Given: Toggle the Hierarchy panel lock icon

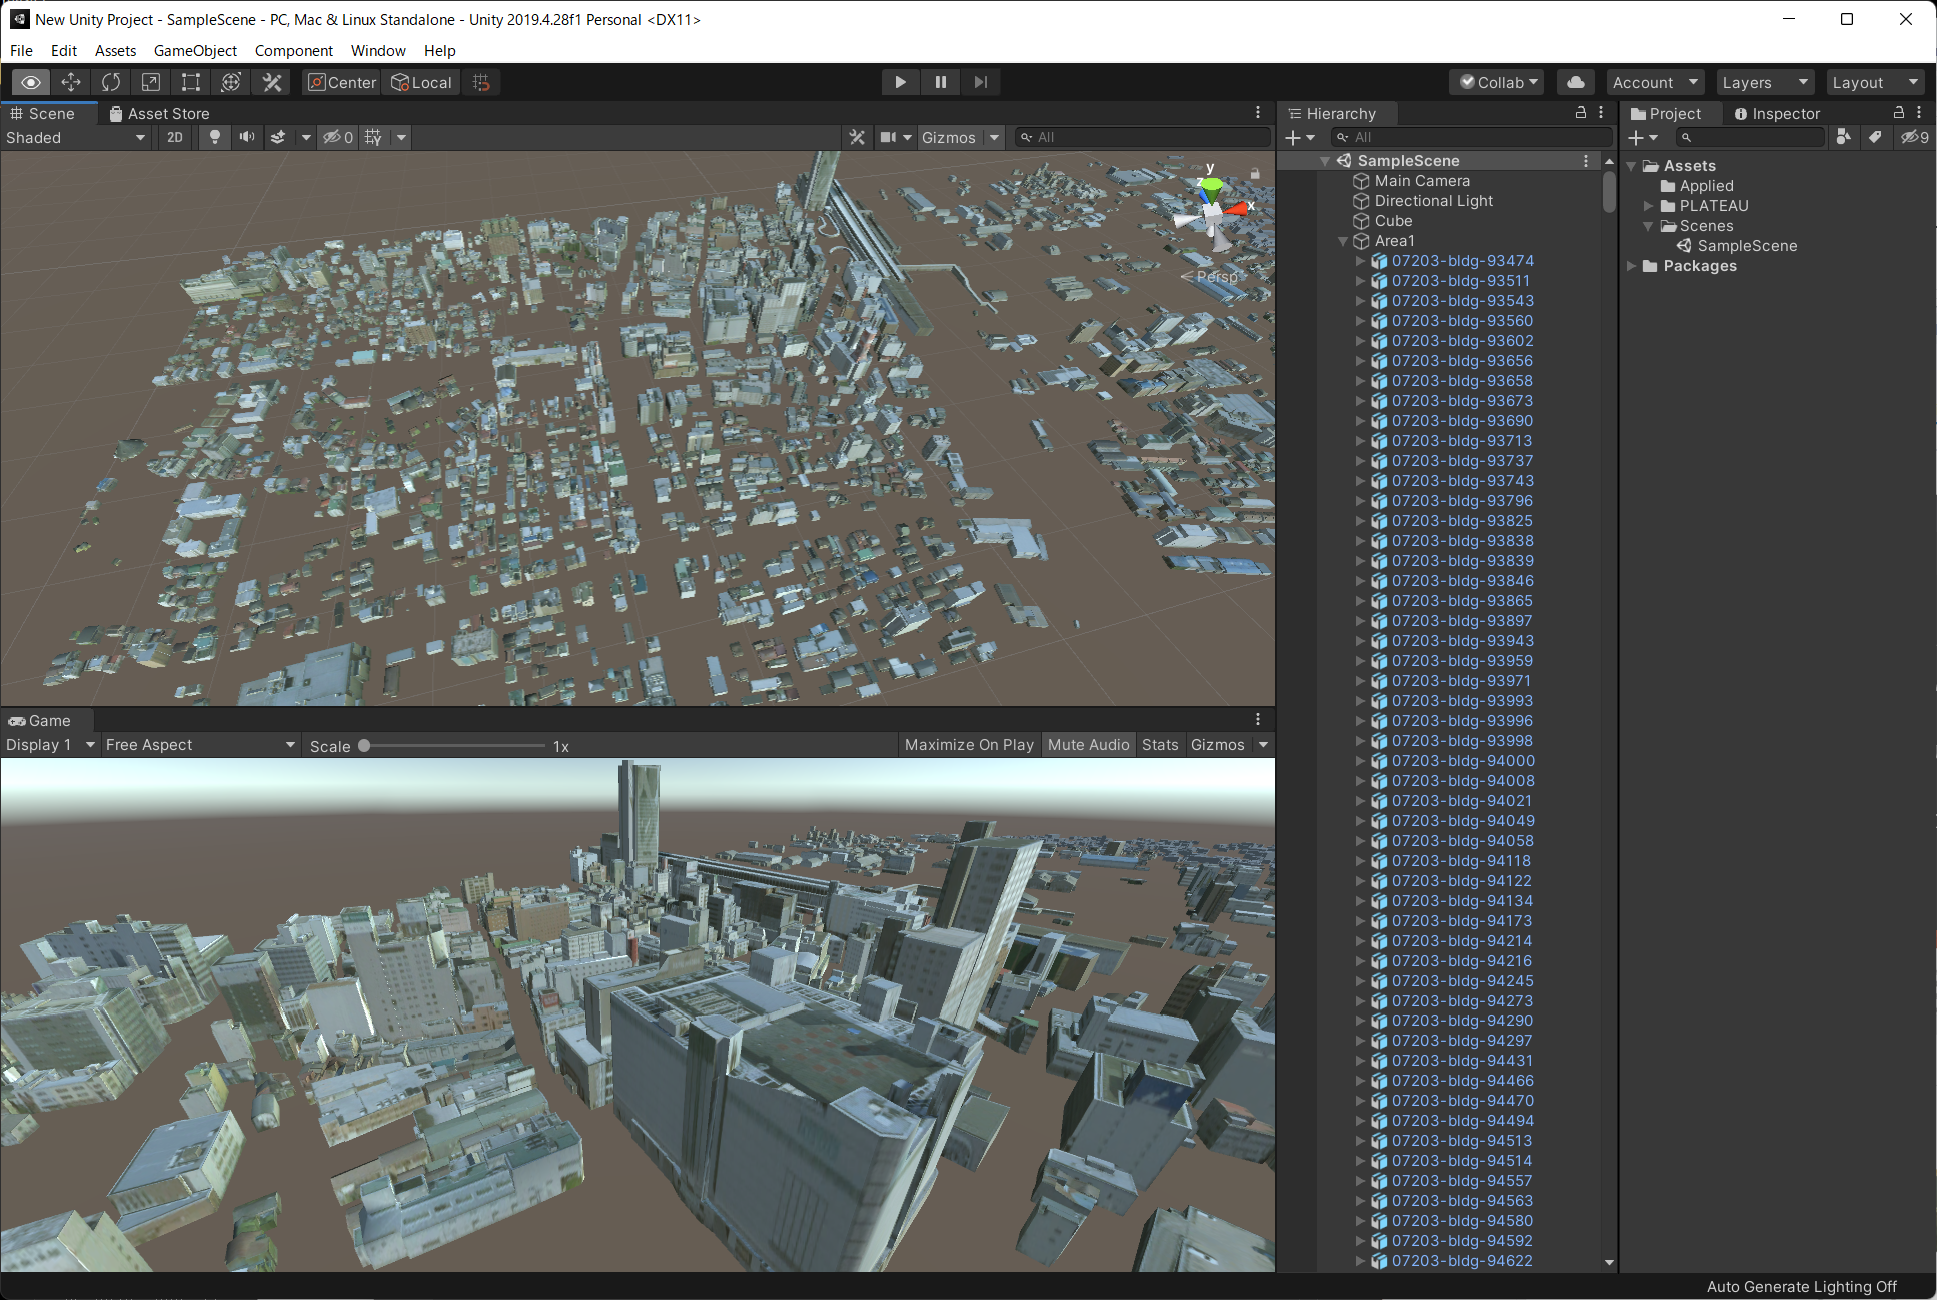Looking at the screenshot, I should tap(1581, 113).
